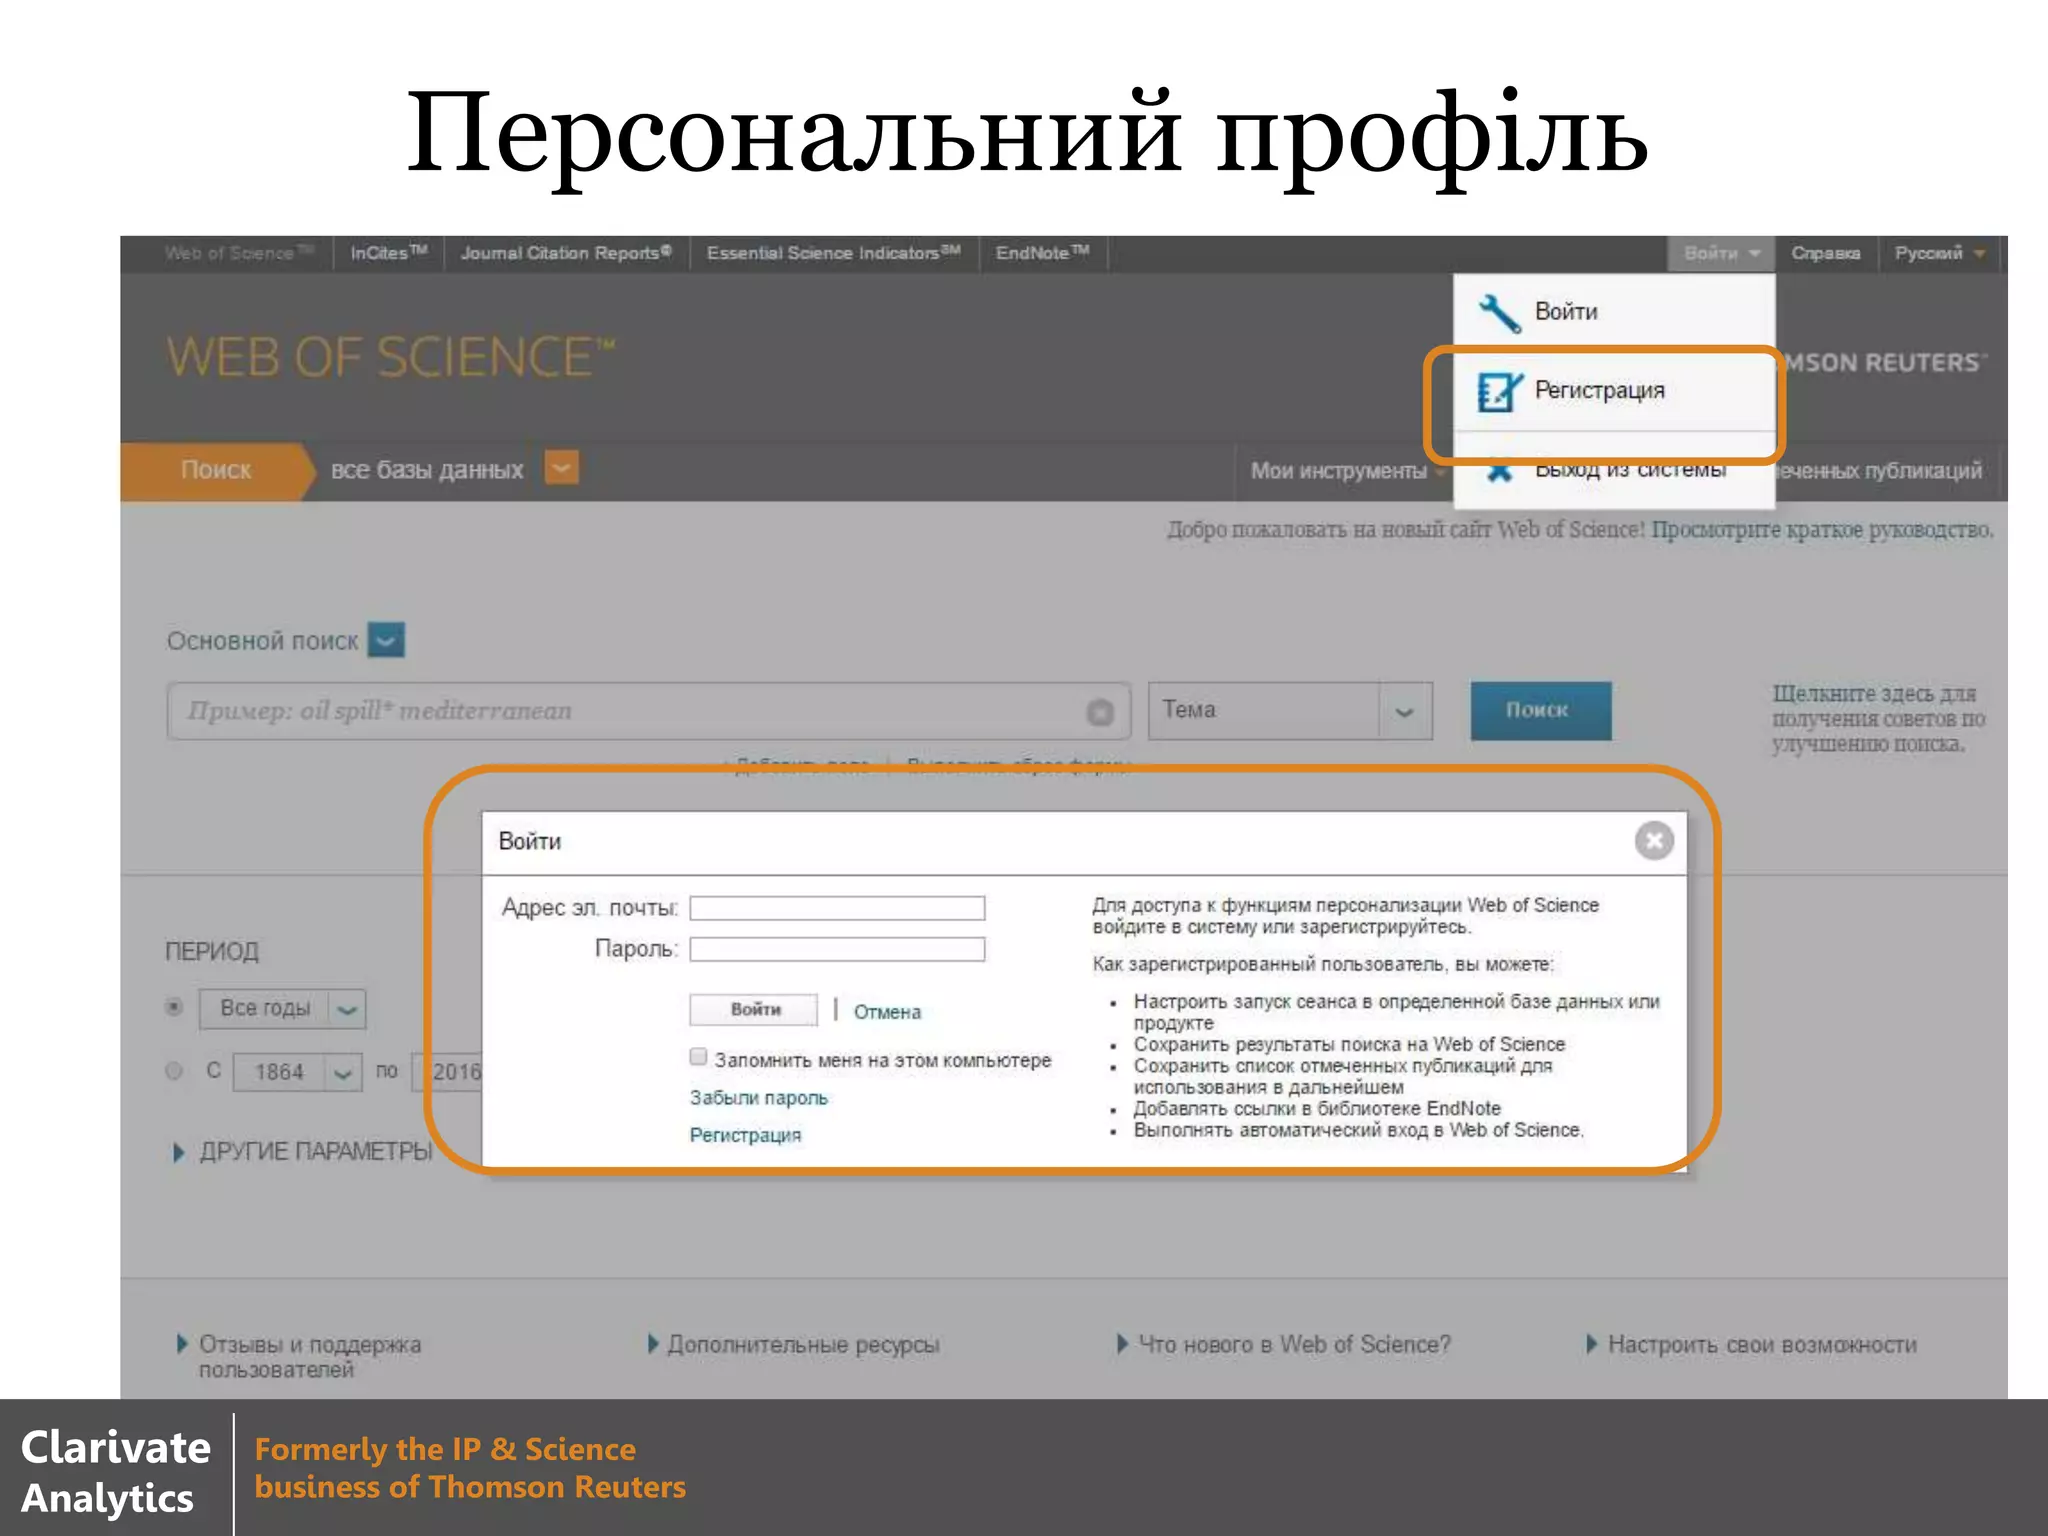The height and width of the screenshot is (1536, 2048).
Task: Open the Справка help link
Action: tap(1826, 254)
